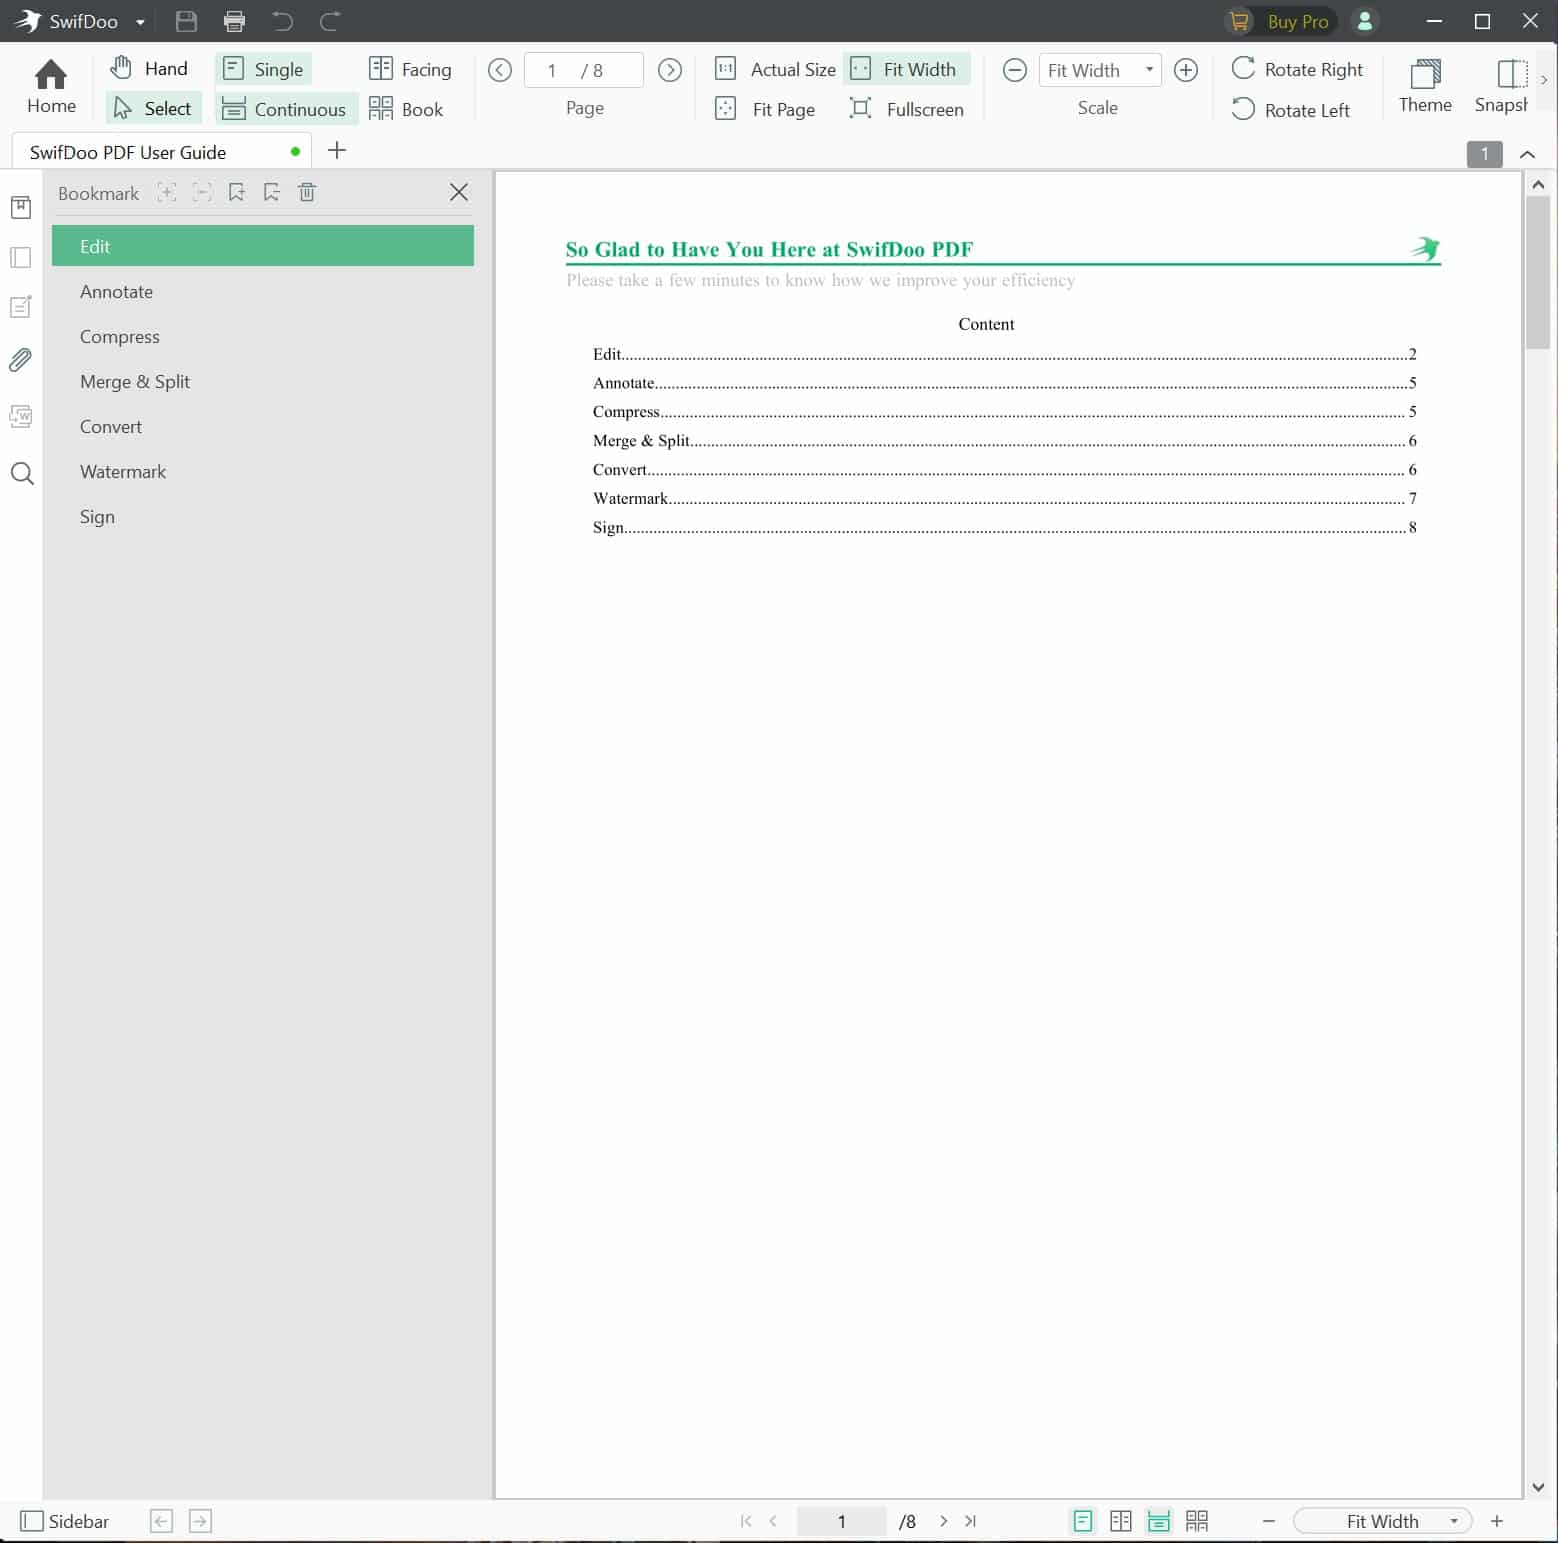The image size is (1558, 1543).
Task: Go to previous page using ribbon arrow
Action: coord(500,70)
